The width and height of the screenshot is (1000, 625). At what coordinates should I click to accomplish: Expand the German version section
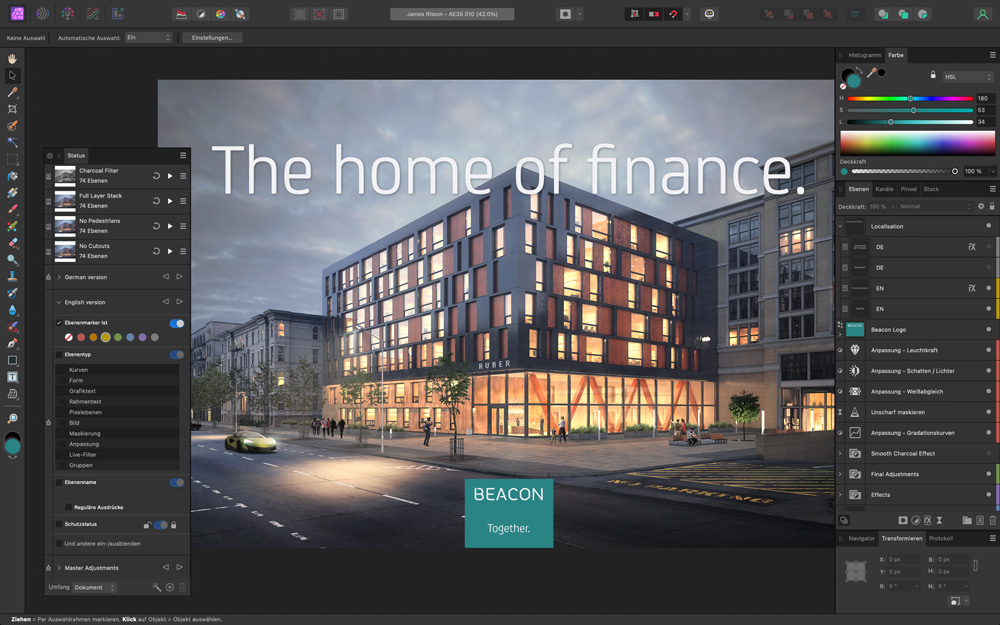[x=59, y=277]
